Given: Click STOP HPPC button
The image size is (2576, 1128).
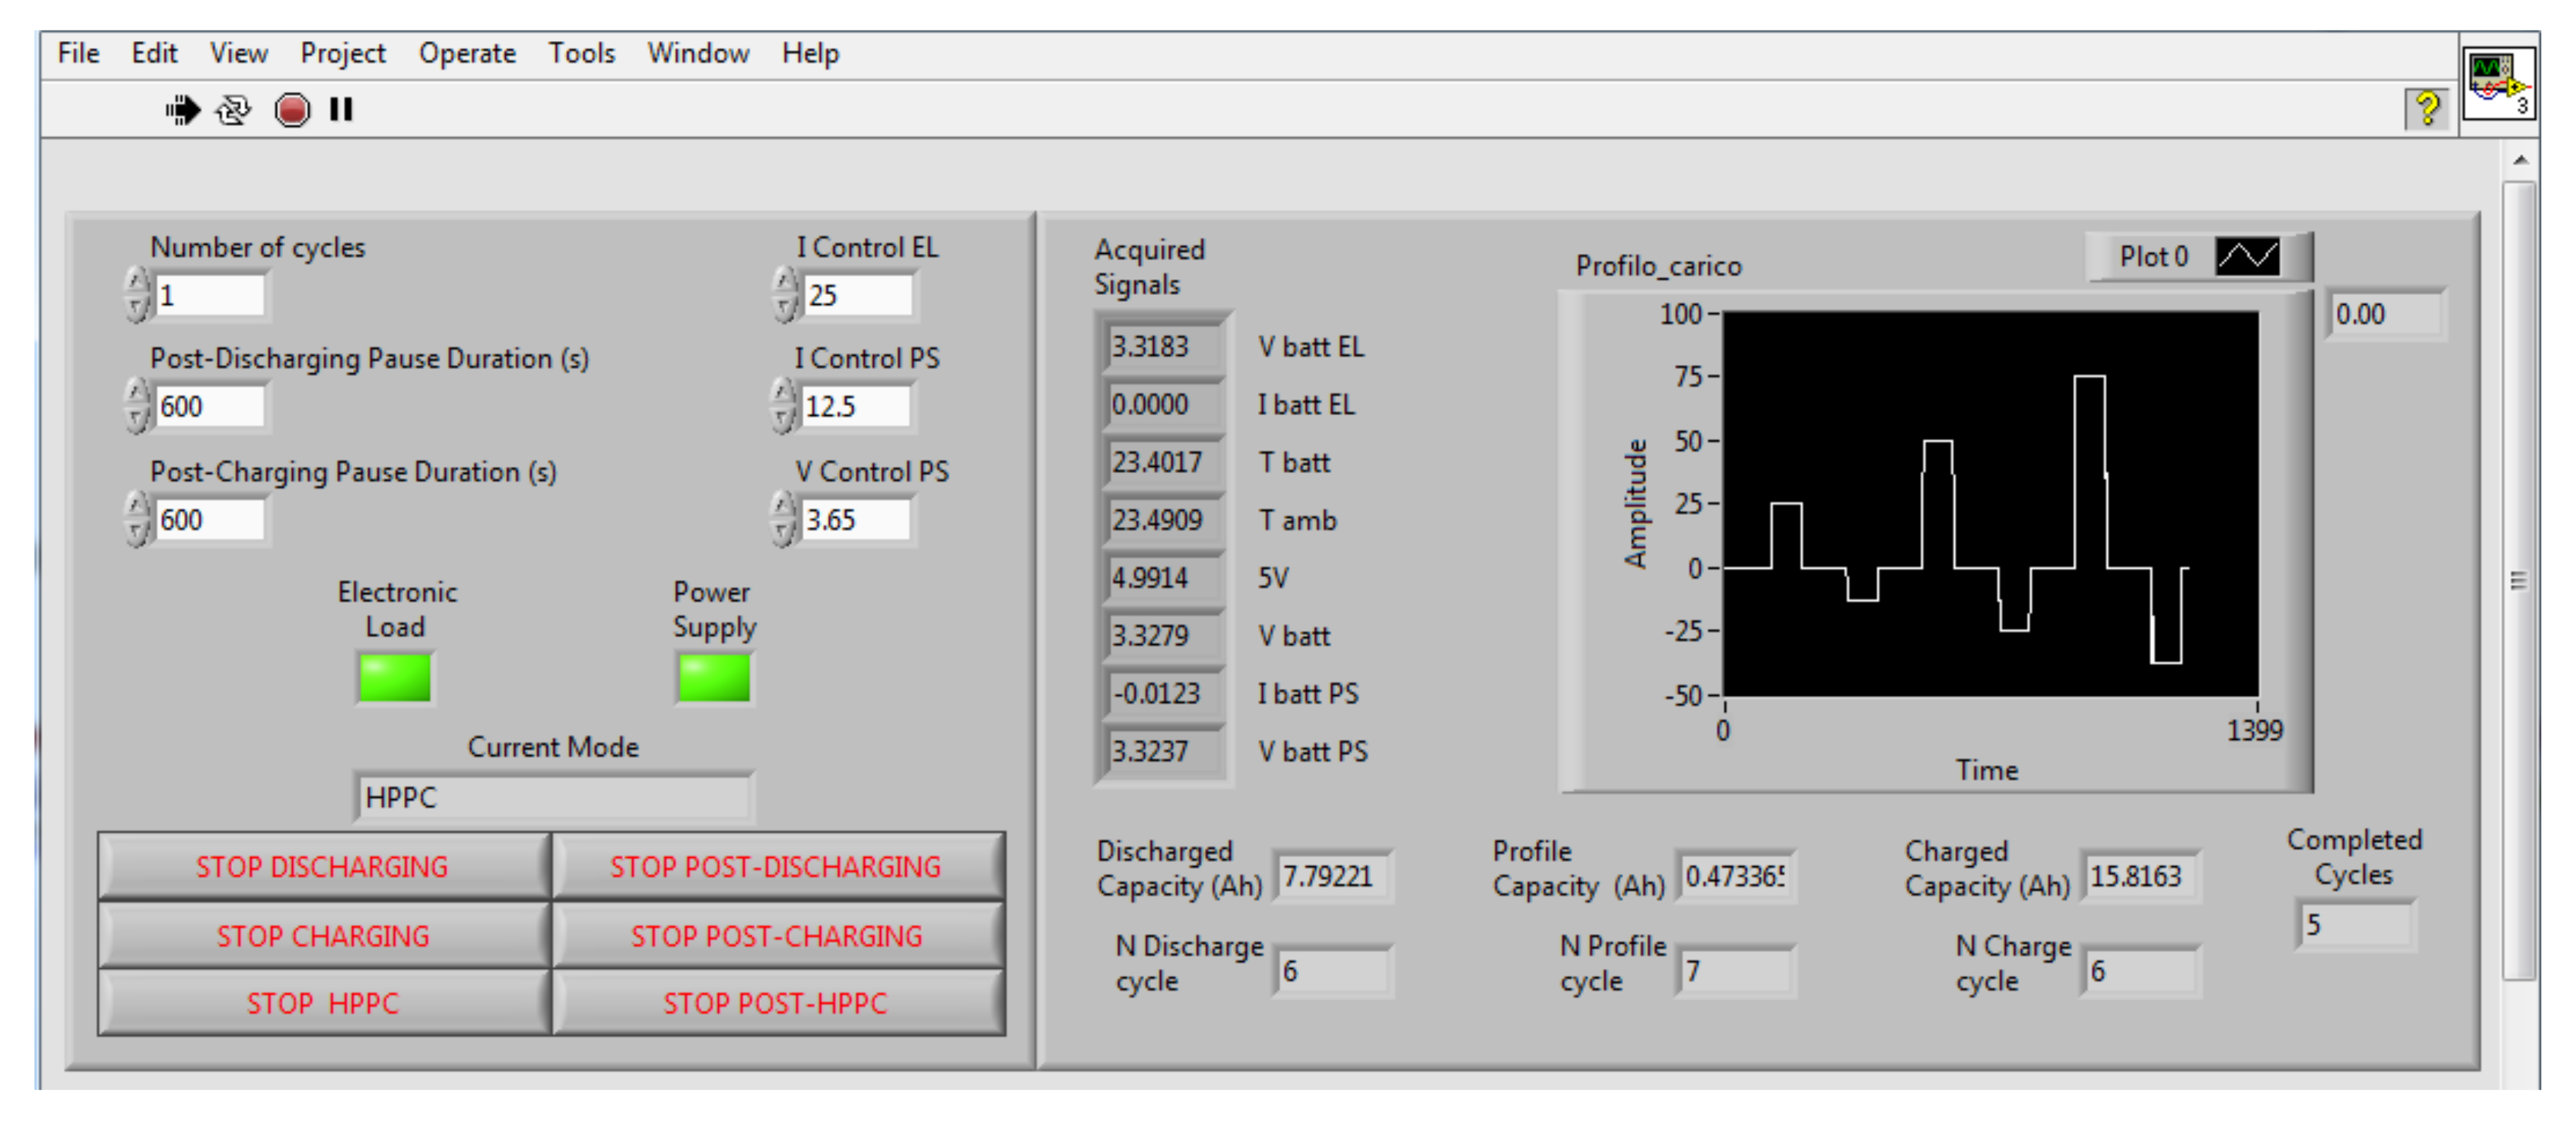Looking at the screenshot, I should coord(323,1003).
